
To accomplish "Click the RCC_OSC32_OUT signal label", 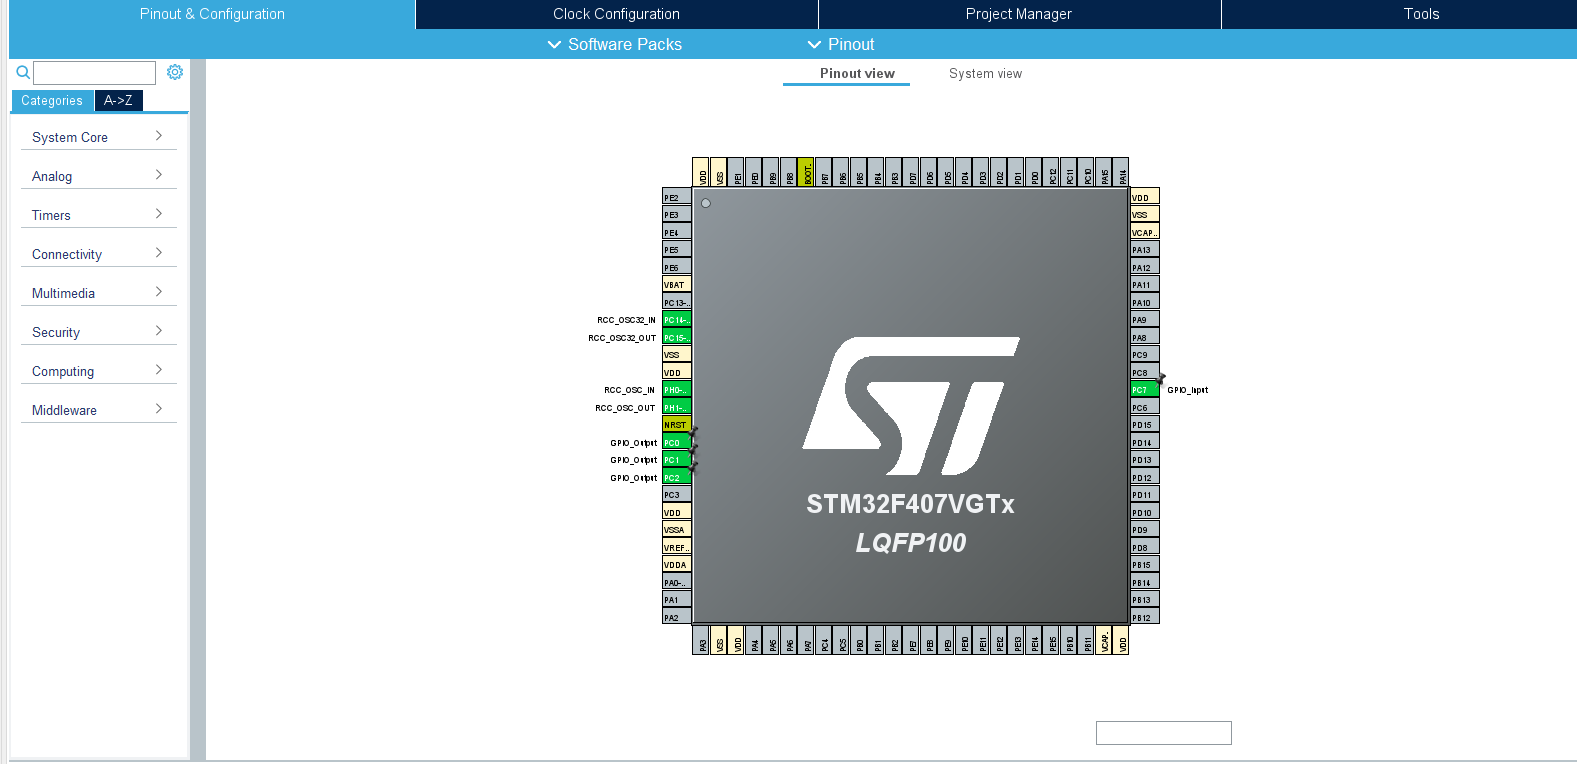I will tap(622, 338).
